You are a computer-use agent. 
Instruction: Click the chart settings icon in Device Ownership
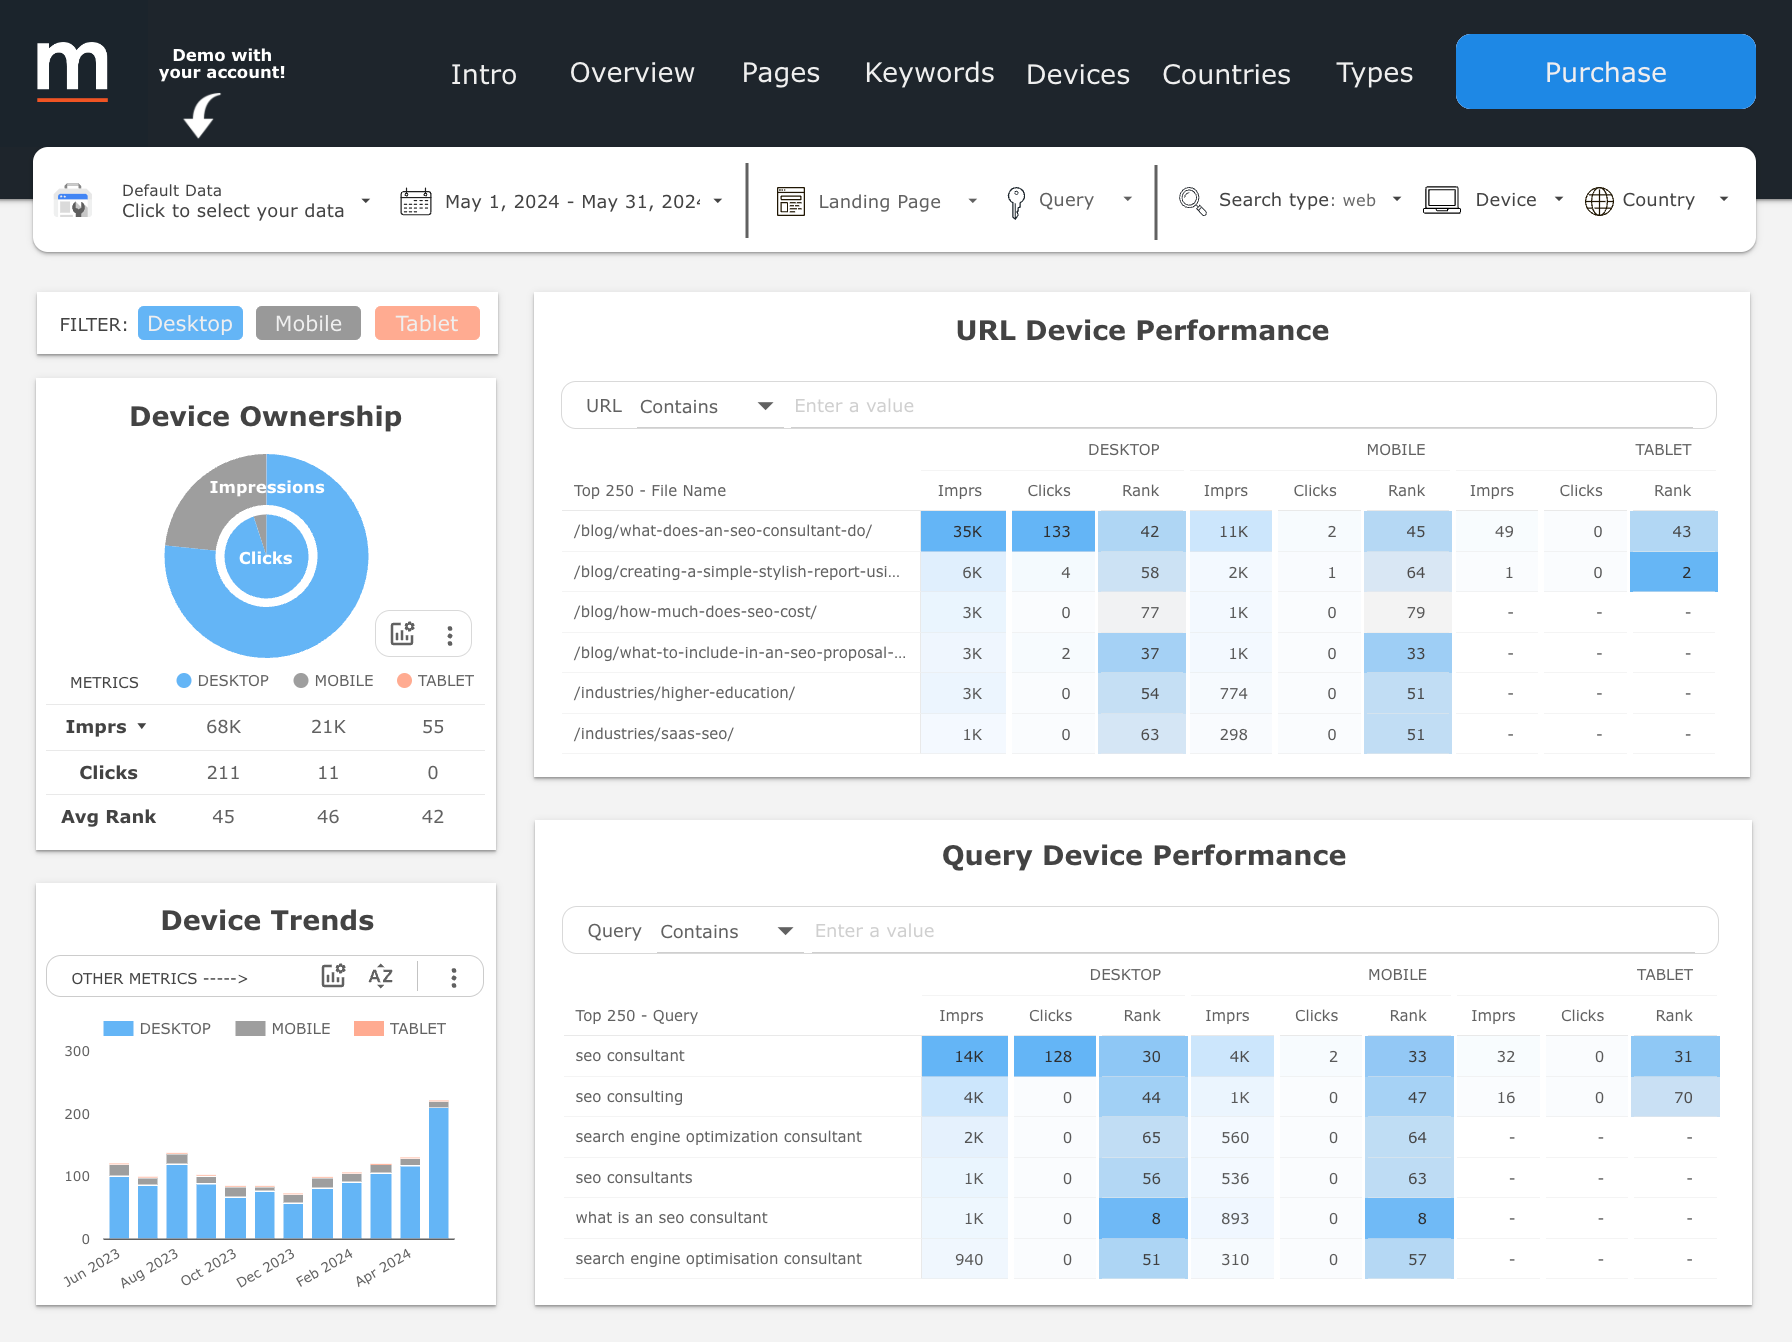[402, 634]
